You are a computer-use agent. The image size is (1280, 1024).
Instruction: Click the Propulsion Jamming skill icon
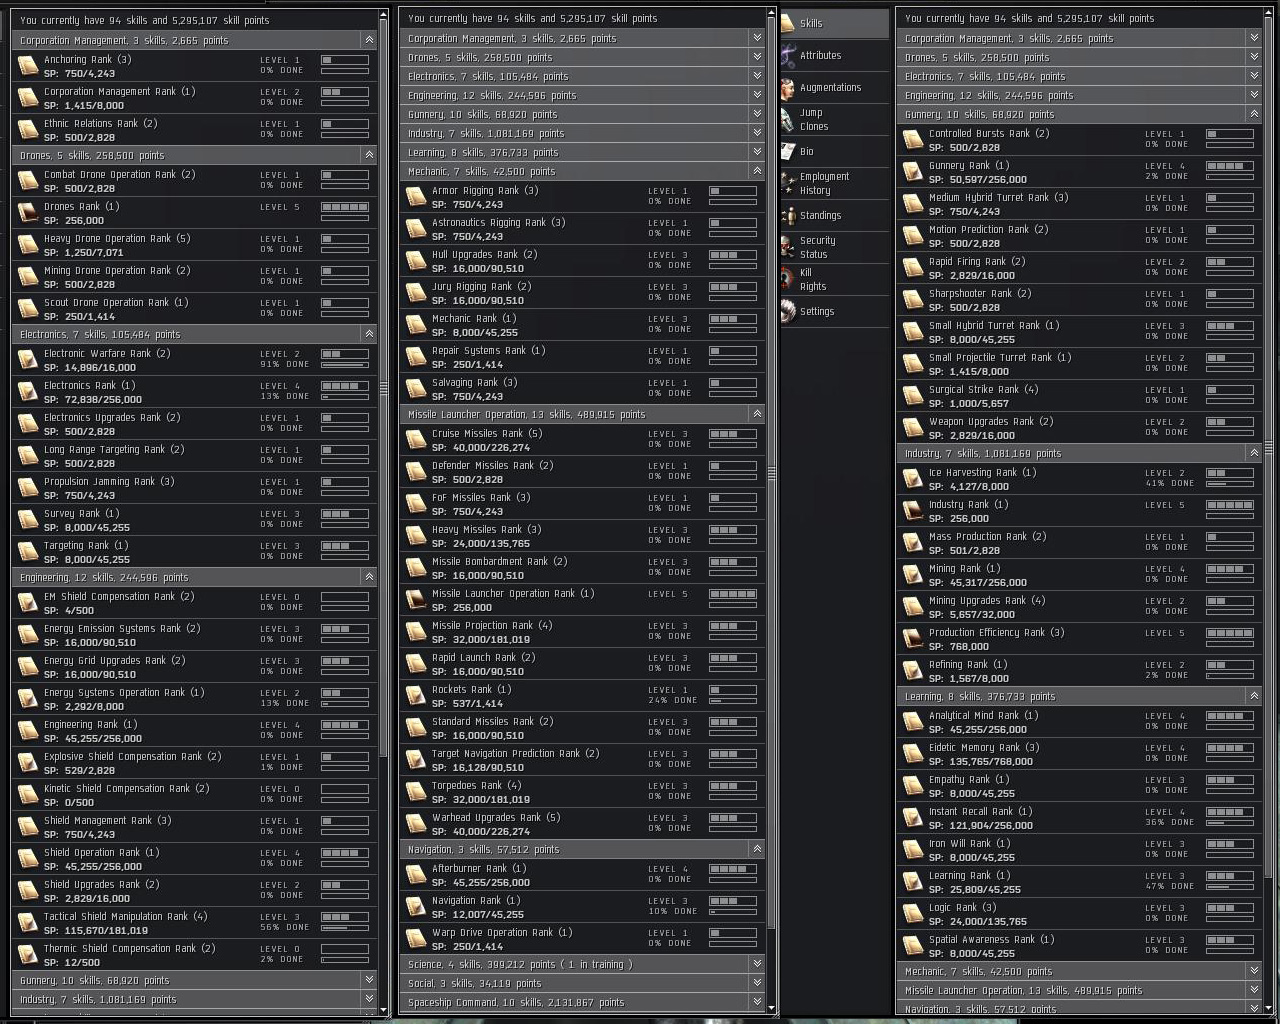28,488
